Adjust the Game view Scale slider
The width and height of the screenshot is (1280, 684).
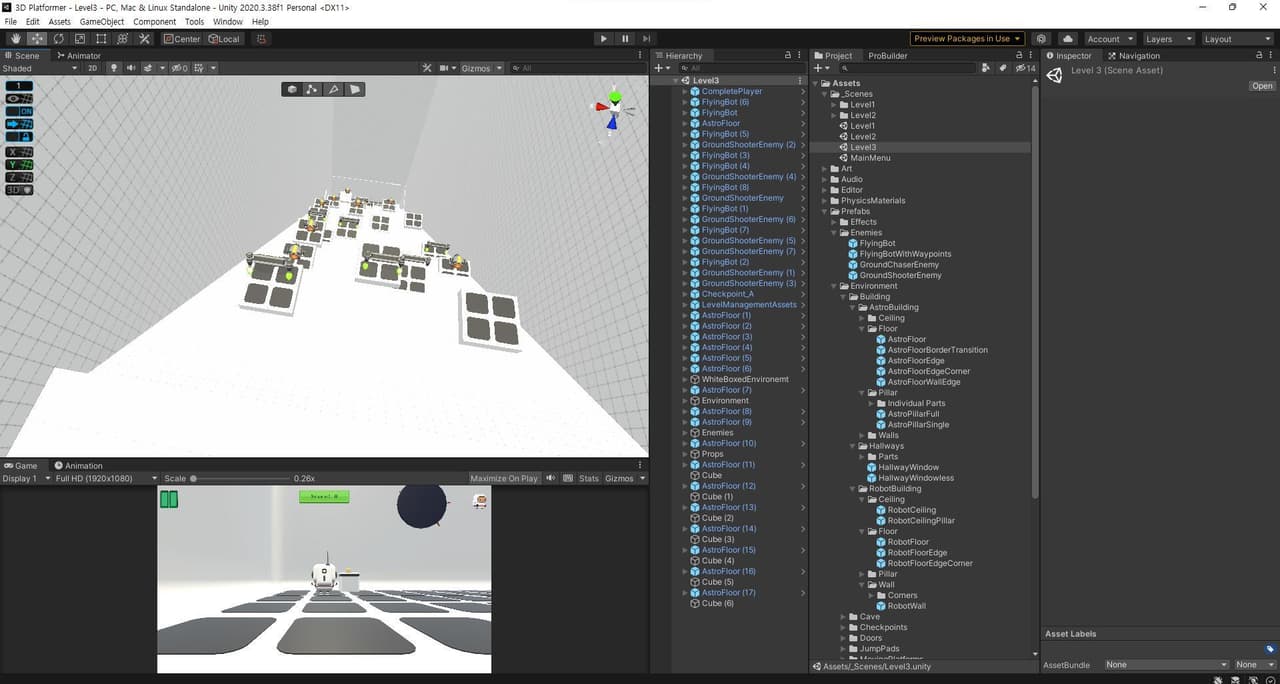[x=240, y=478]
